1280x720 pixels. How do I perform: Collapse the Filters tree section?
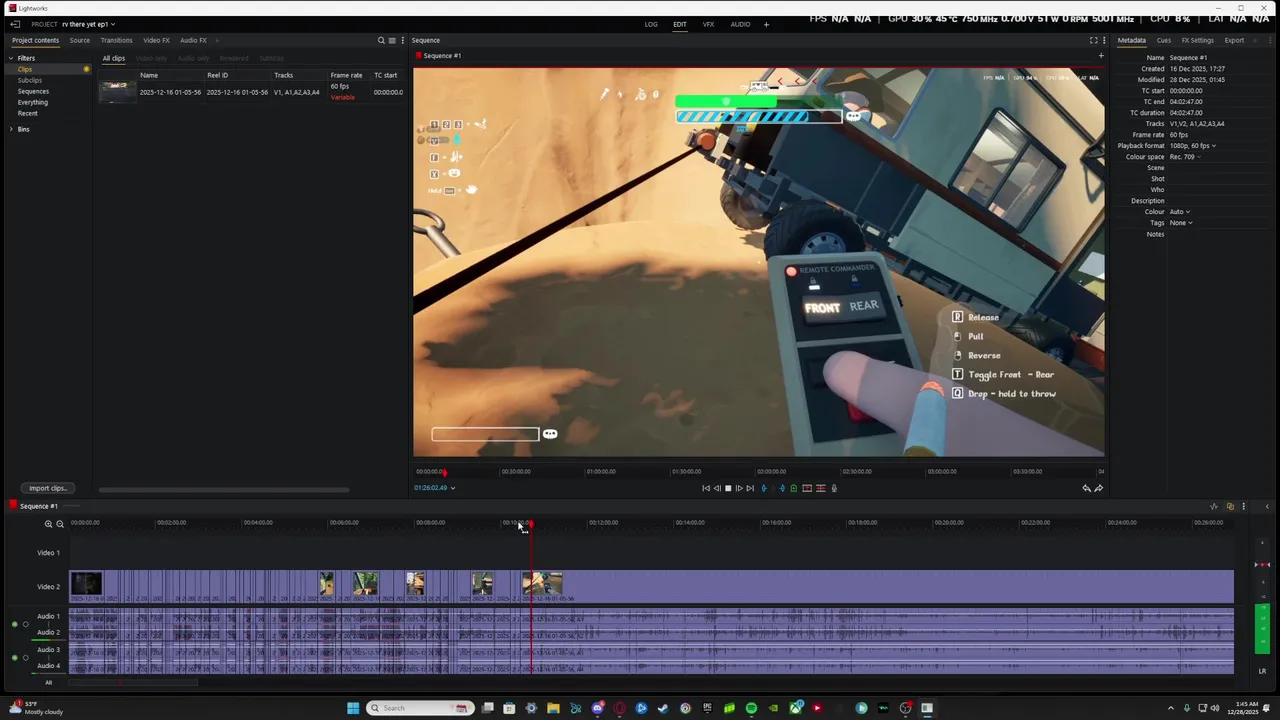pyautogui.click(x=12, y=58)
